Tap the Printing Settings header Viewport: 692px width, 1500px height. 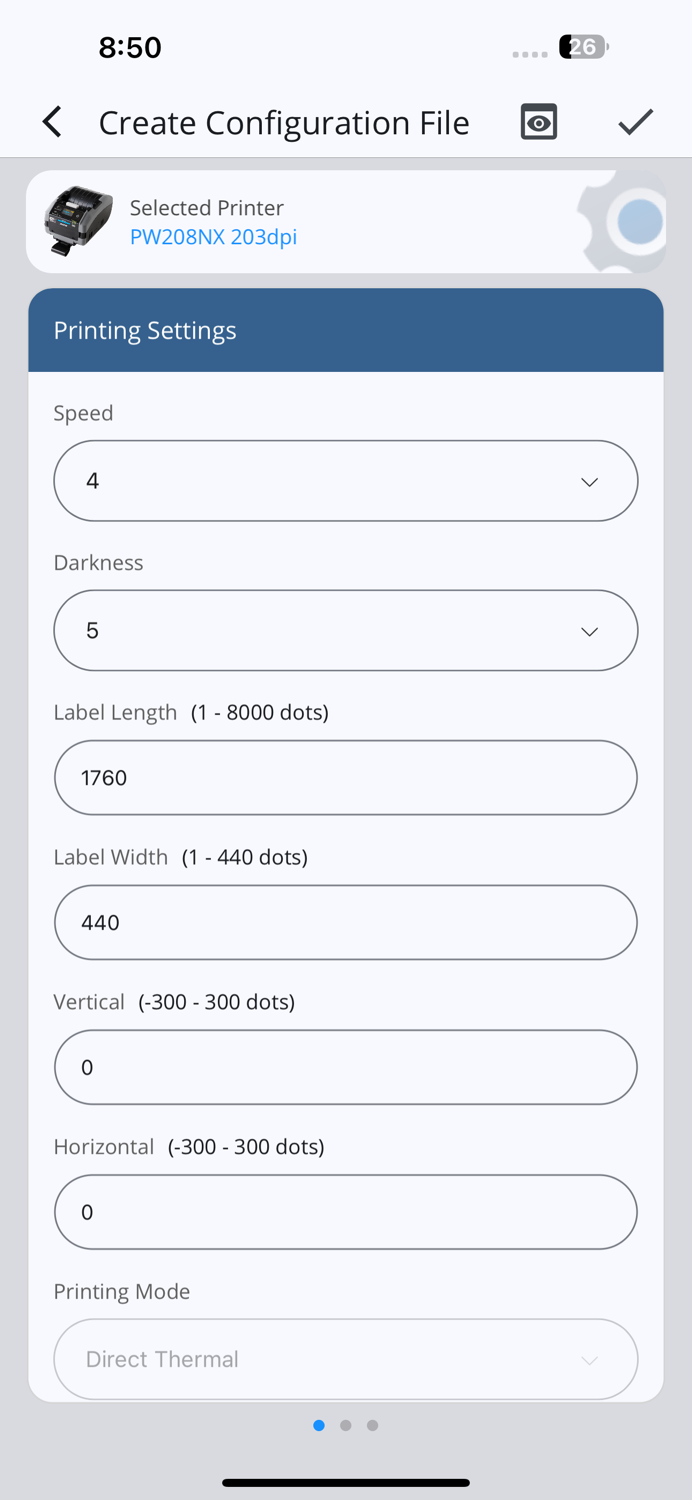pyautogui.click(x=345, y=331)
